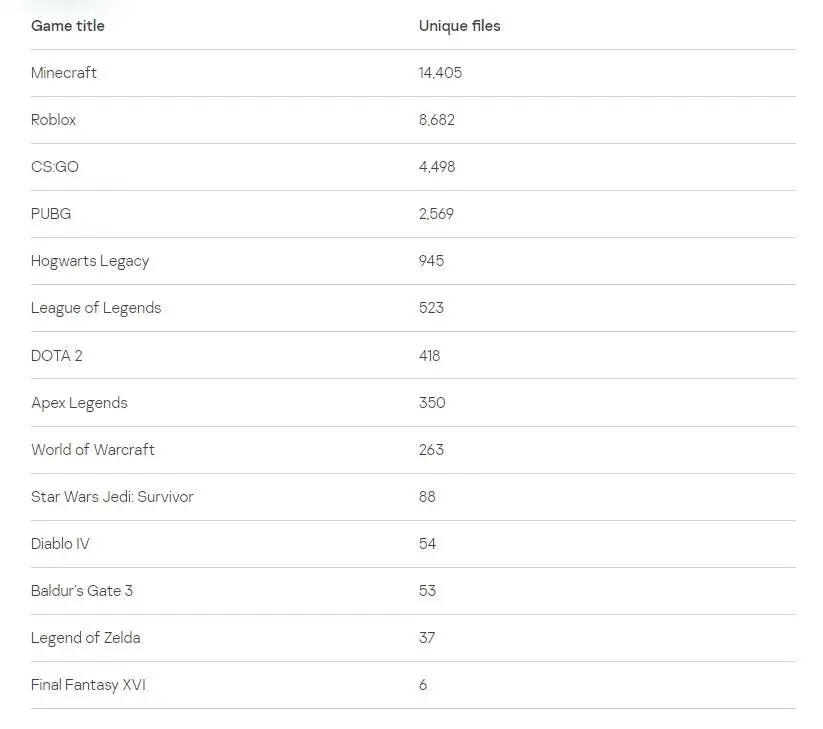Select the CS:GO table entry

pos(54,167)
